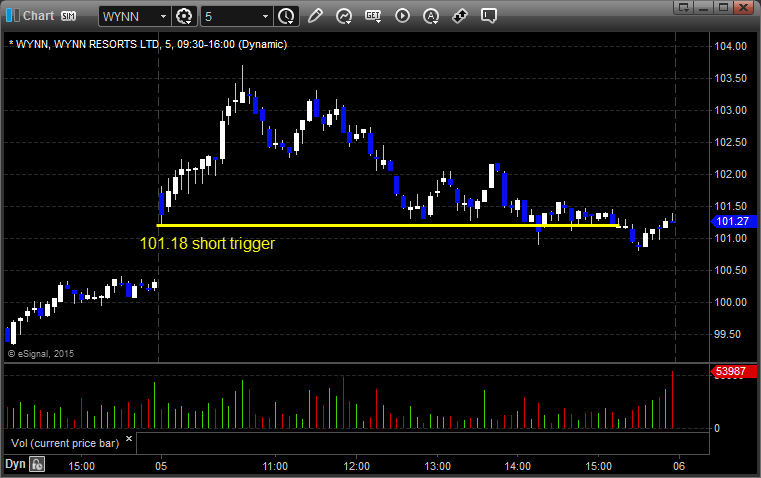The height and width of the screenshot is (478, 761).
Task: Click the 100.50 price axis label
Action: 730,270
